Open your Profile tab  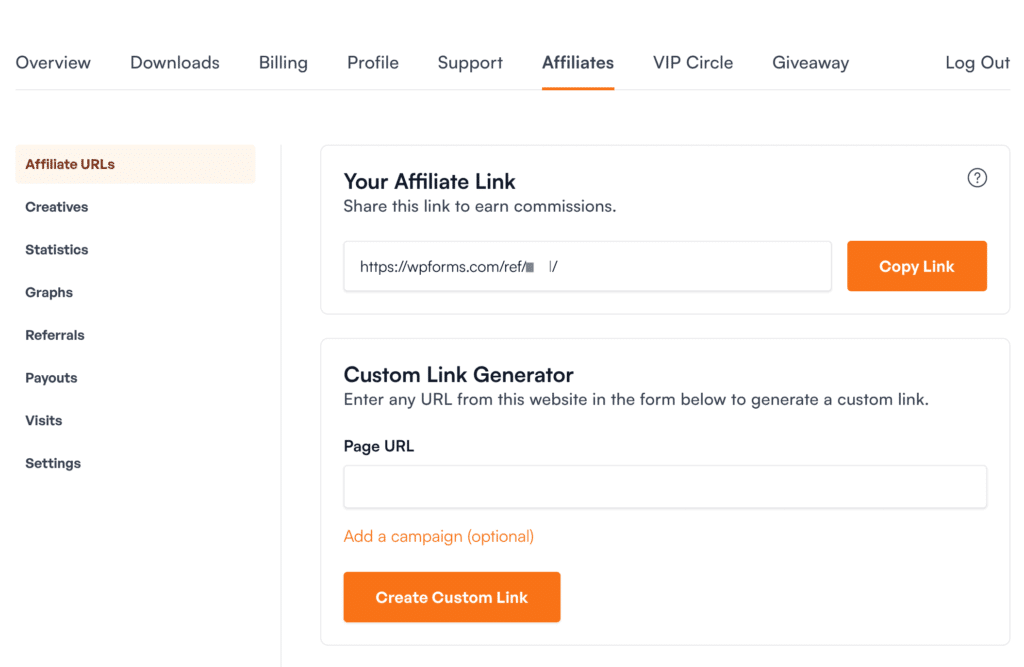coord(372,62)
